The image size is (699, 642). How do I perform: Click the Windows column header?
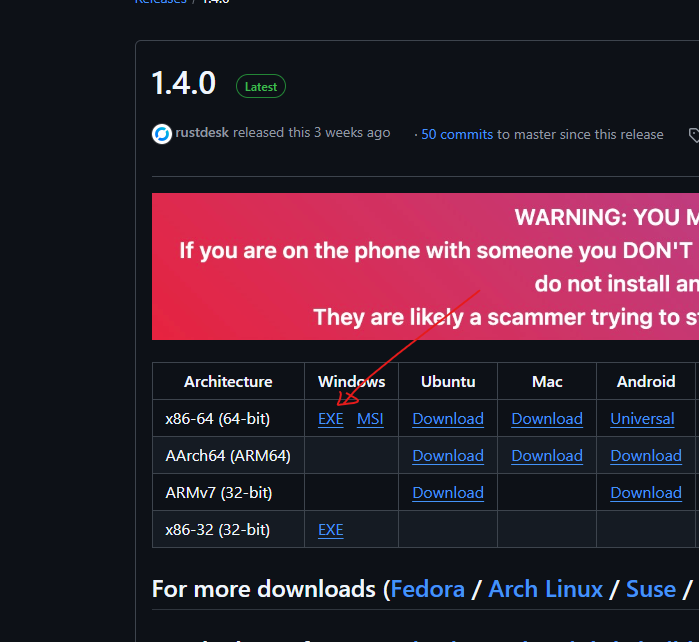(351, 382)
